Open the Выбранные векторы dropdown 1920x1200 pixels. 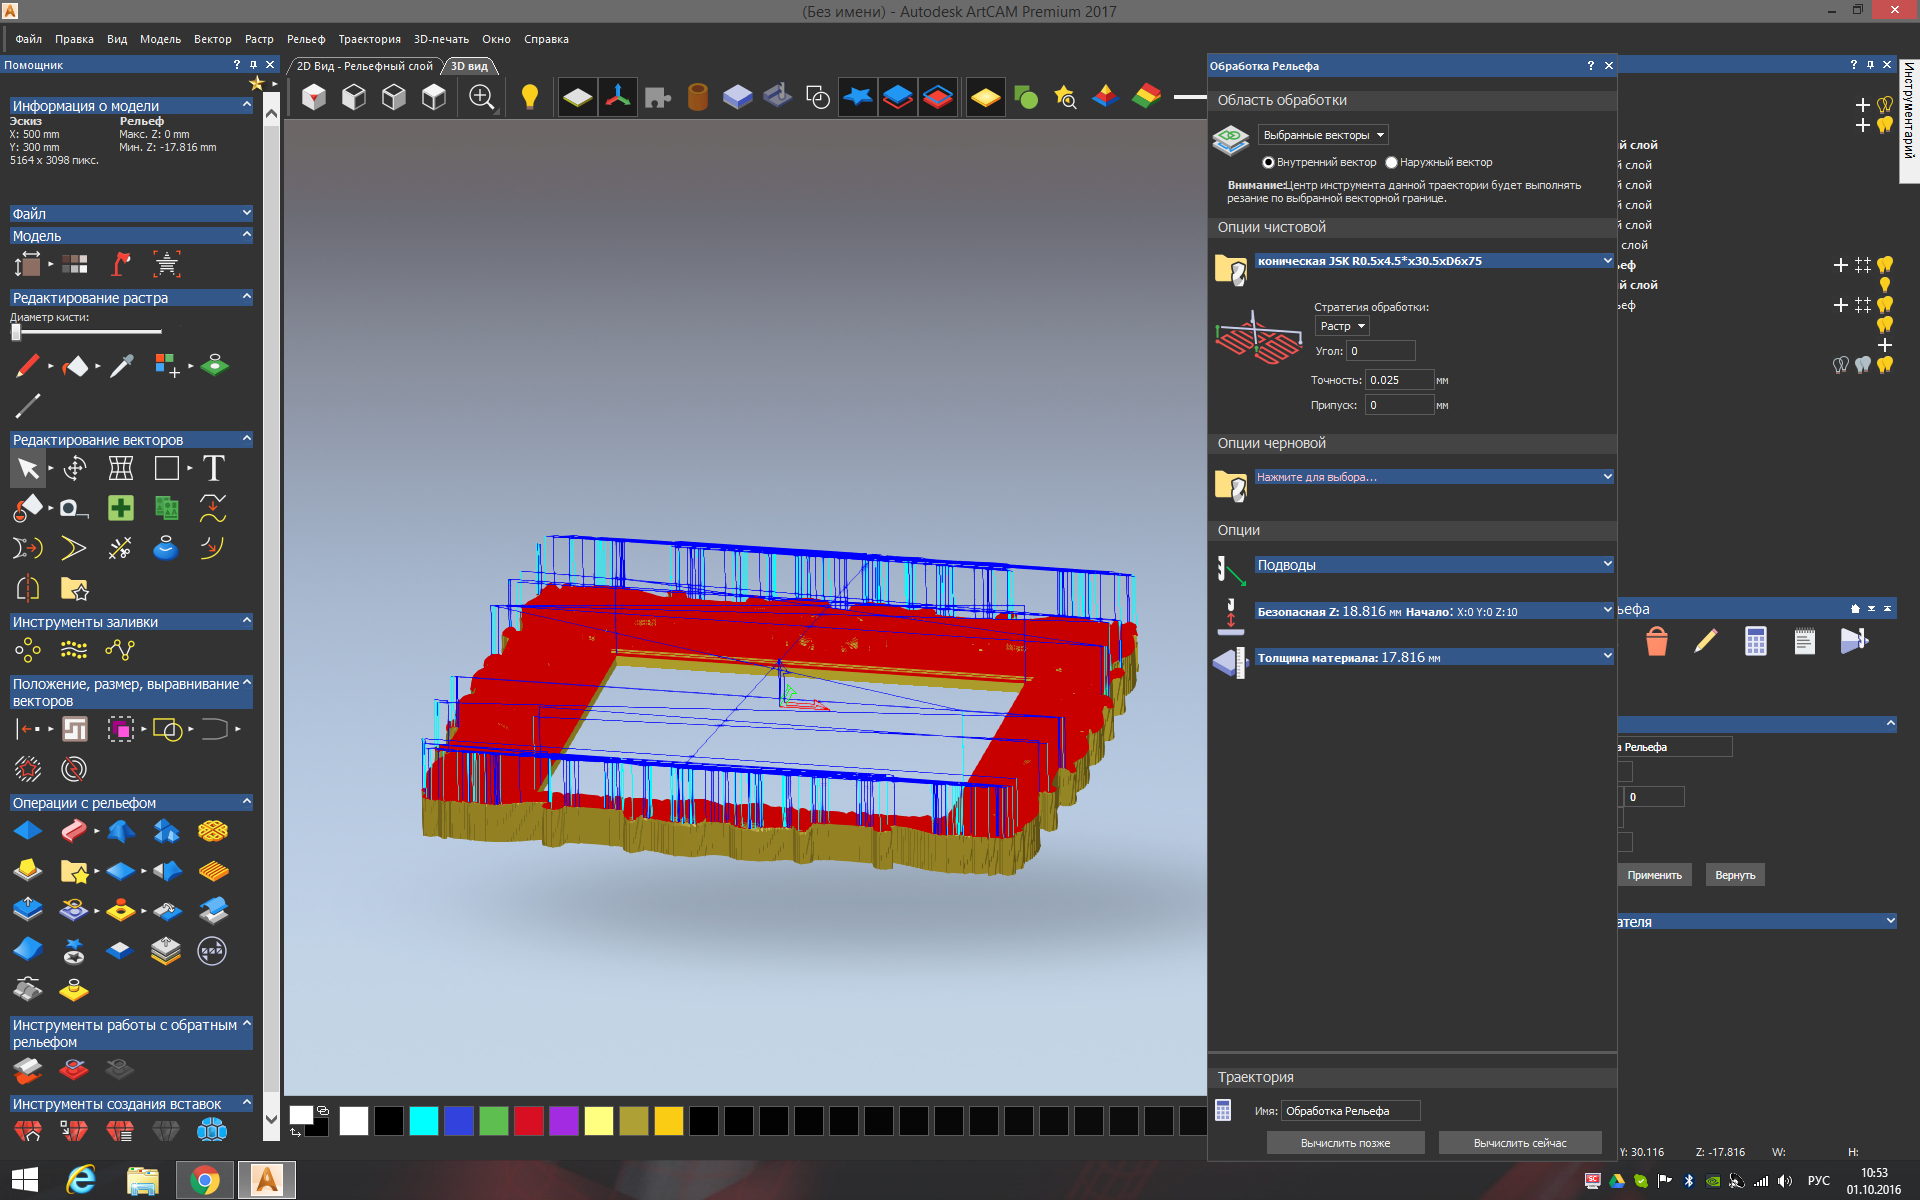pyautogui.click(x=1323, y=135)
